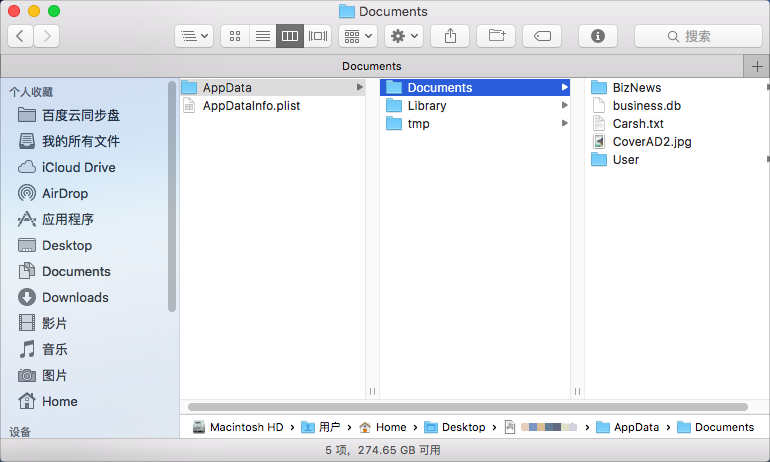Select highlighted Documents folder in column
Viewport: 770px width, 462px height.
click(x=475, y=87)
